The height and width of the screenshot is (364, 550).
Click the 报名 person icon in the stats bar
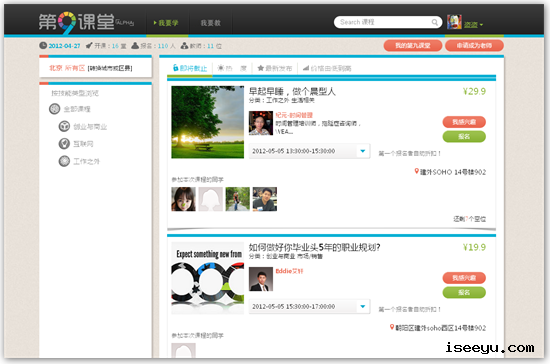[135, 46]
